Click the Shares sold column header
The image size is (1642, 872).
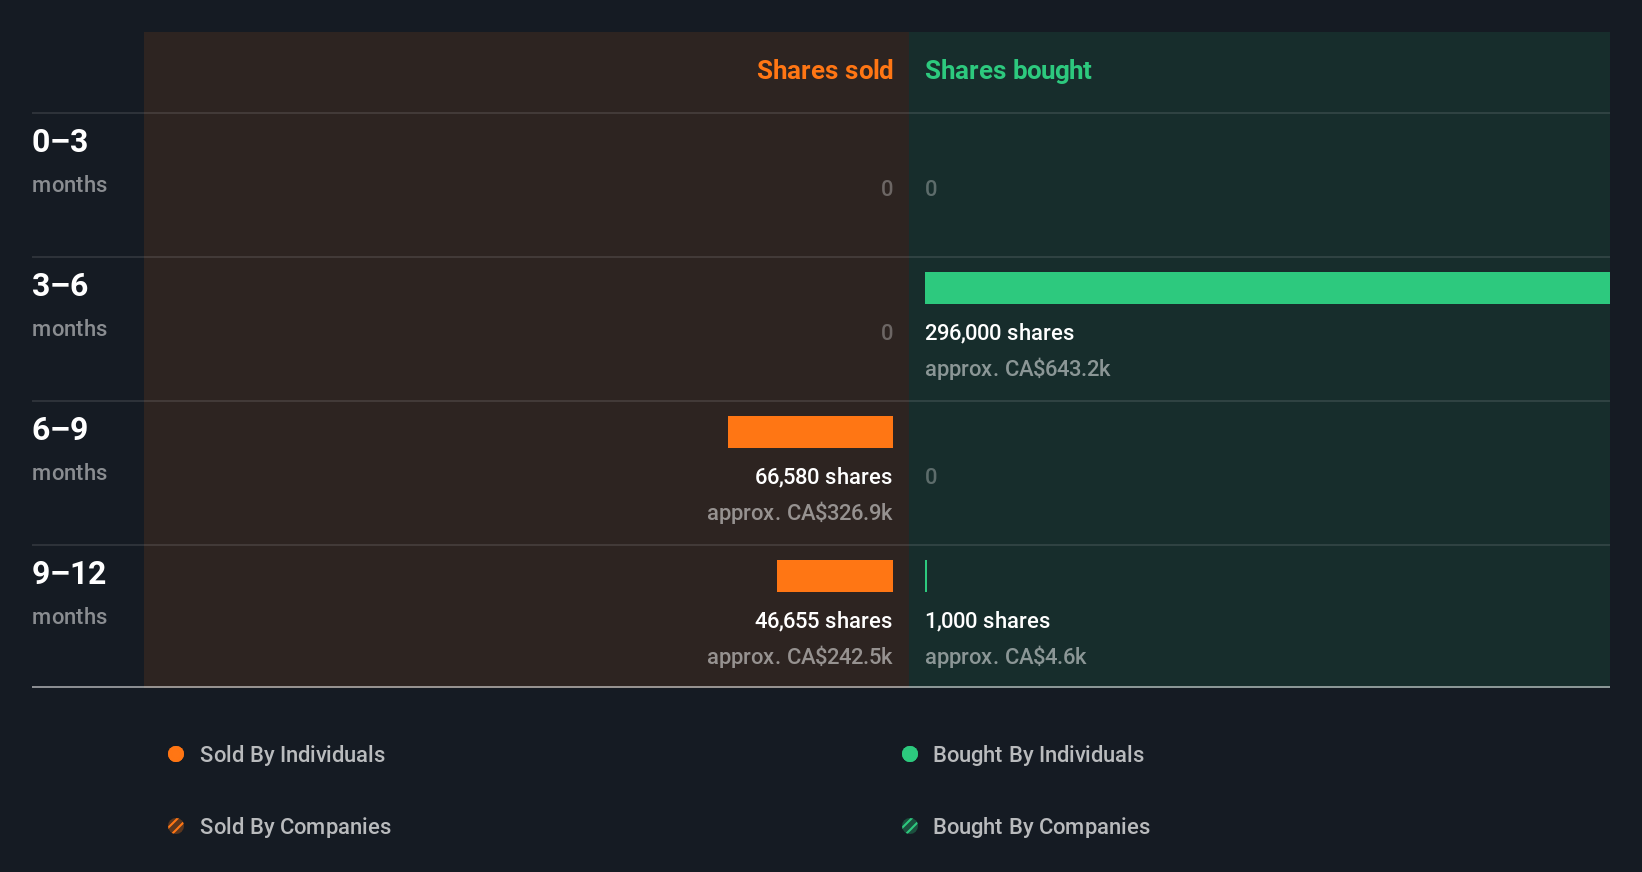pos(825,70)
